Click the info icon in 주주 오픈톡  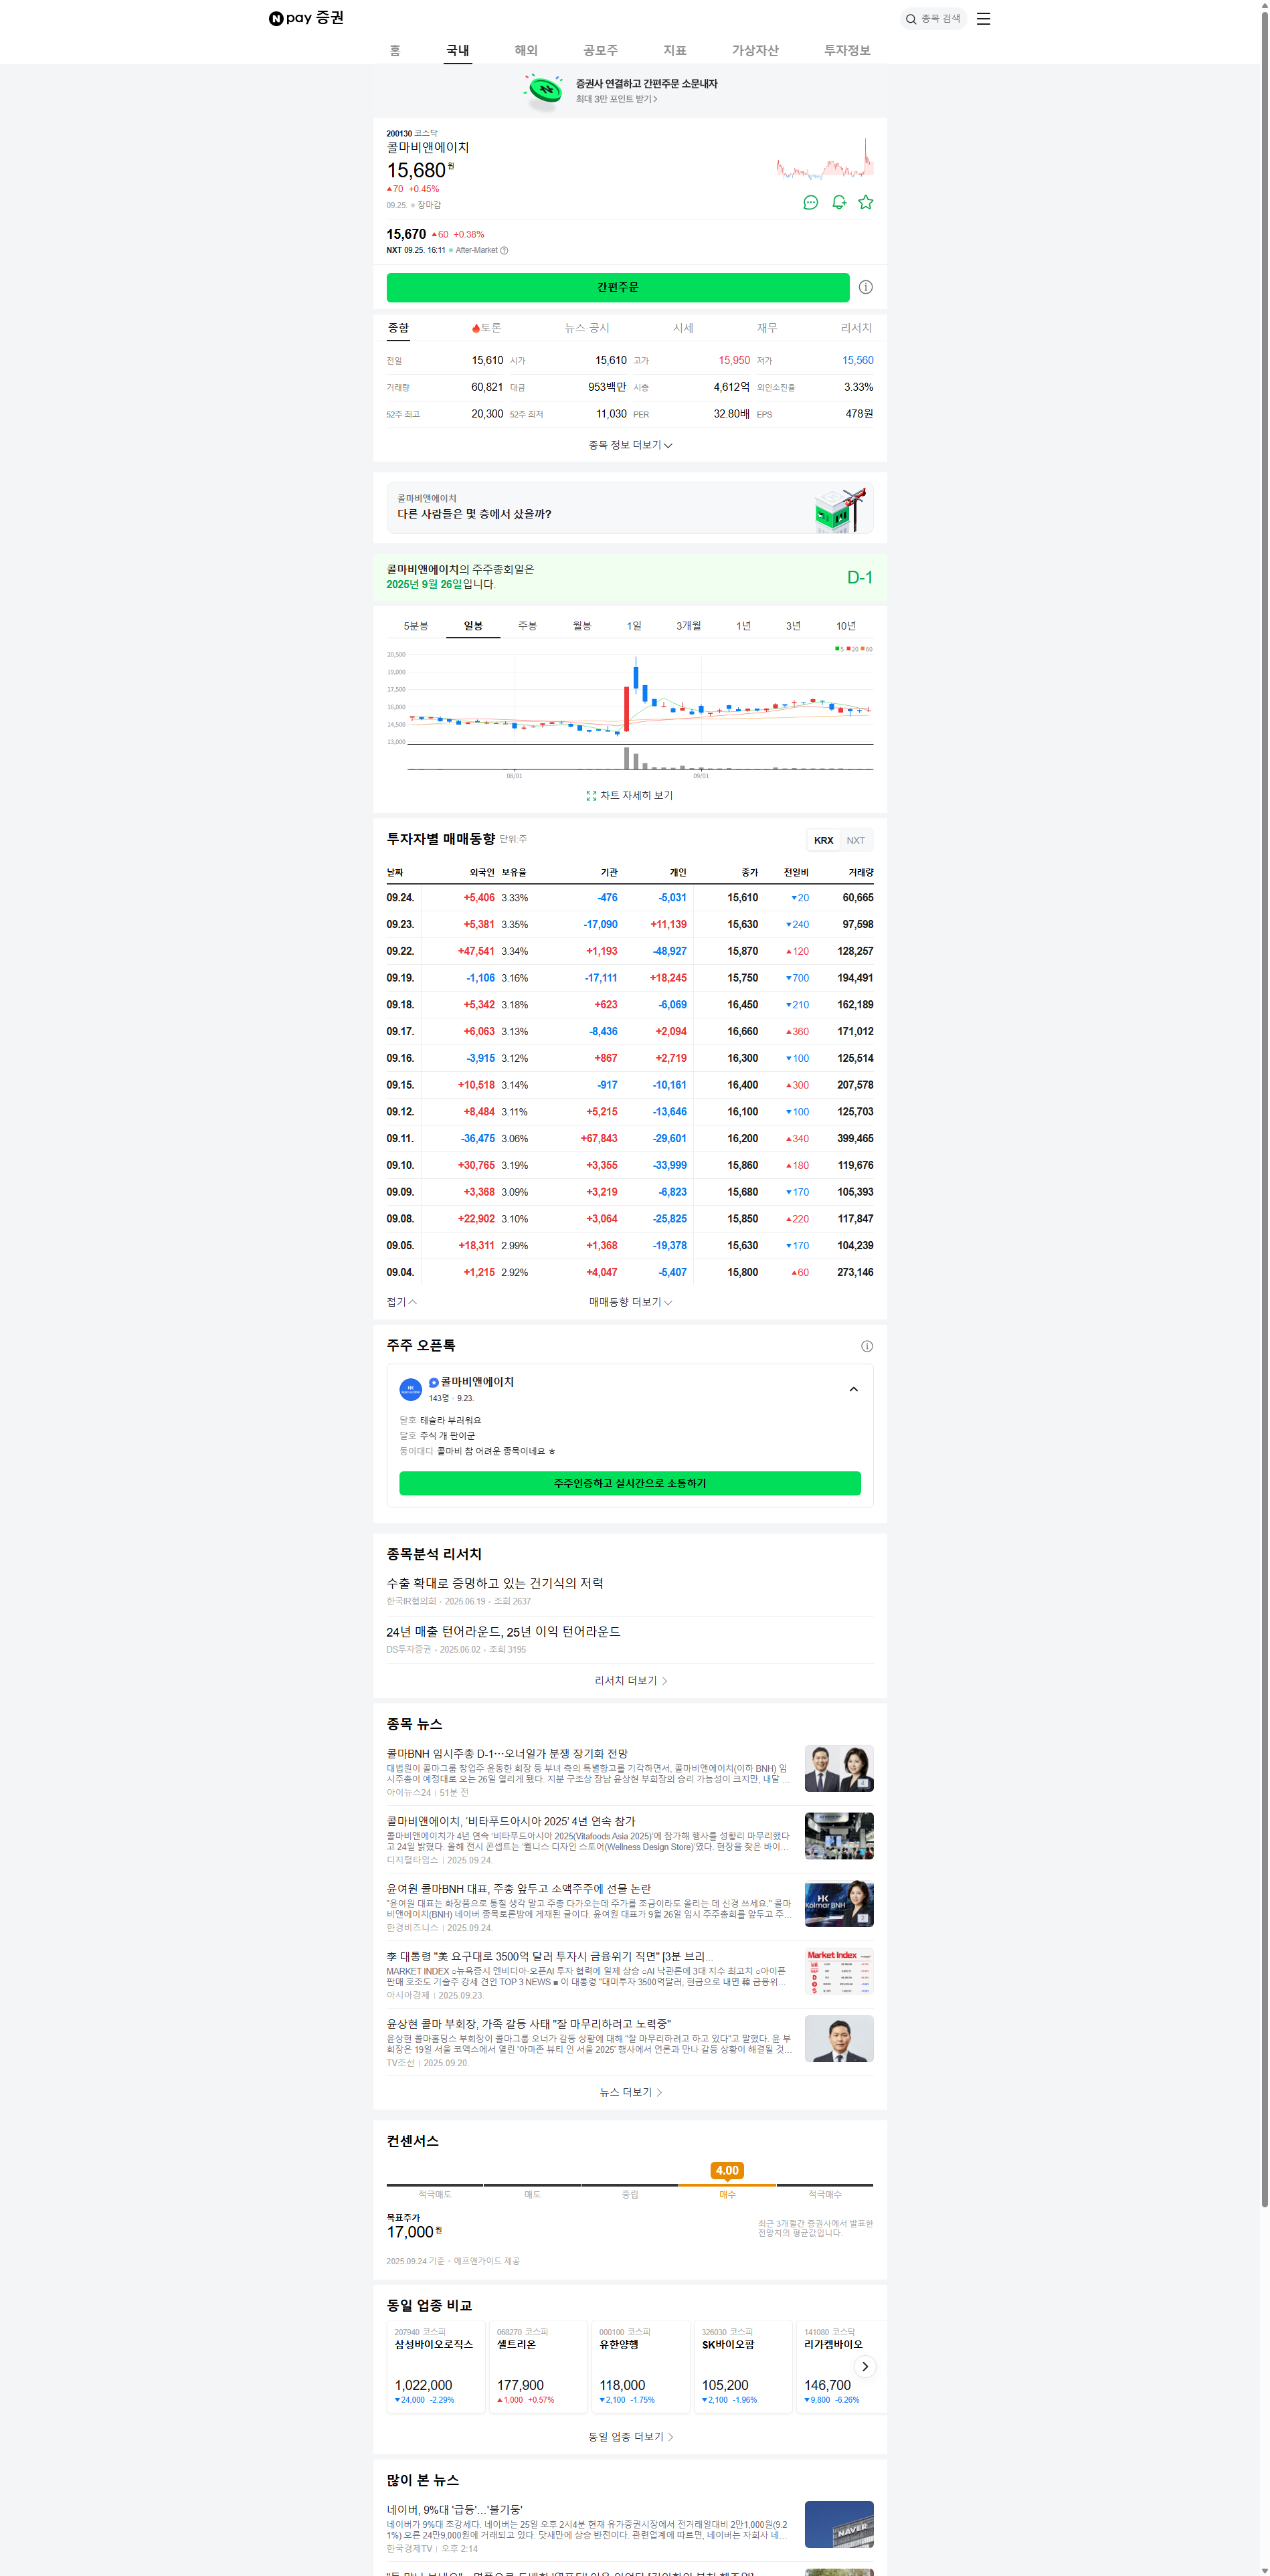tap(867, 1346)
